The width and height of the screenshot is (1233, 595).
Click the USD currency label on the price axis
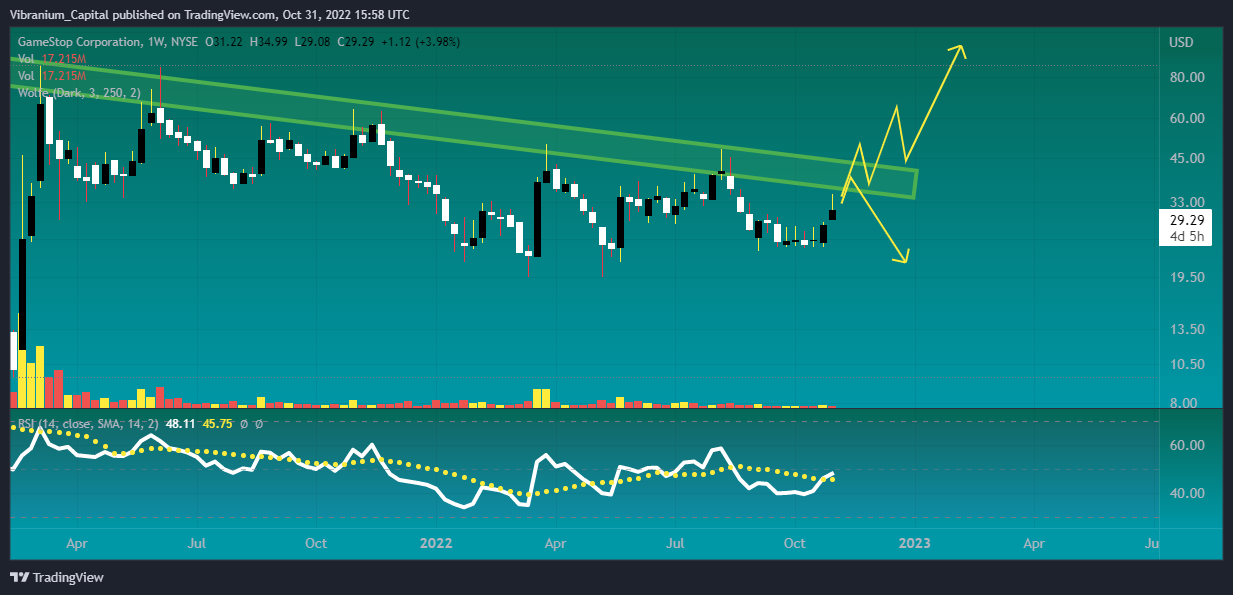tap(1181, 42)
